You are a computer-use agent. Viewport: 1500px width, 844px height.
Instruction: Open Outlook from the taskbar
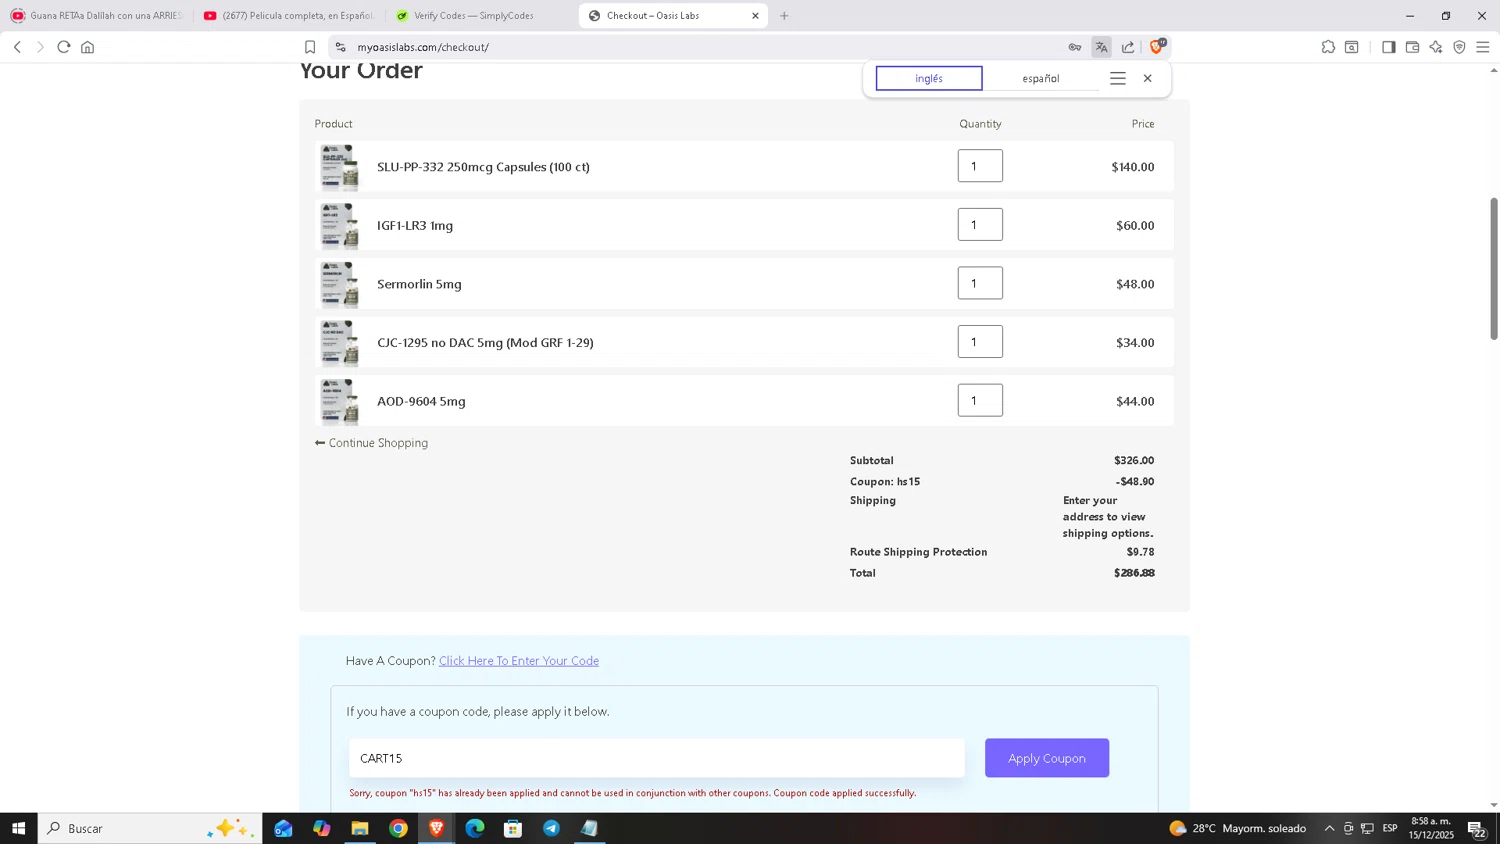pyautogui.click(x=284, y=828)
